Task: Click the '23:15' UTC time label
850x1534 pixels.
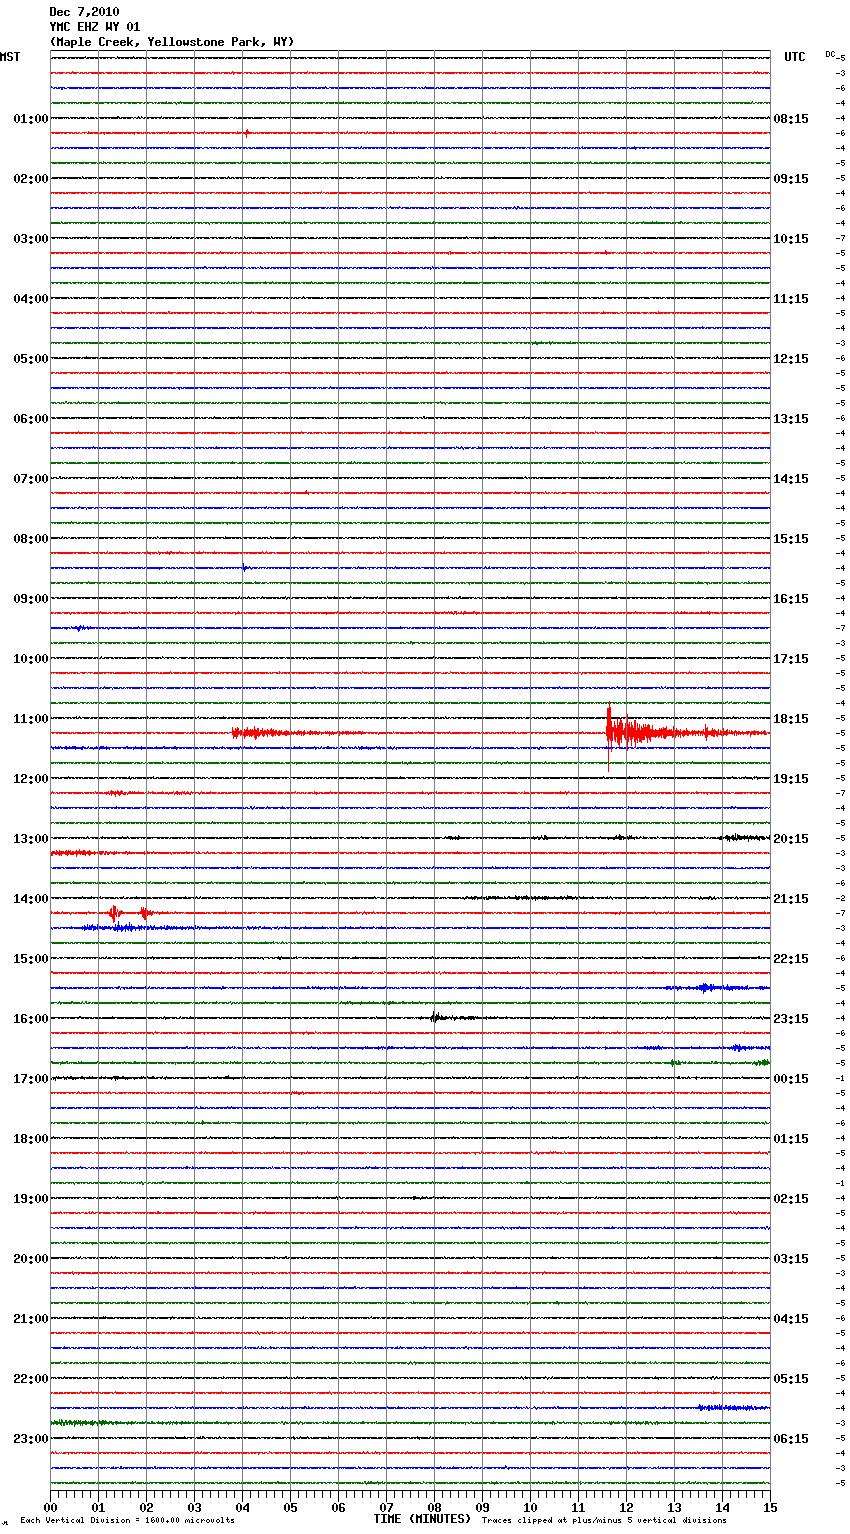Action: coord(791,1019)
